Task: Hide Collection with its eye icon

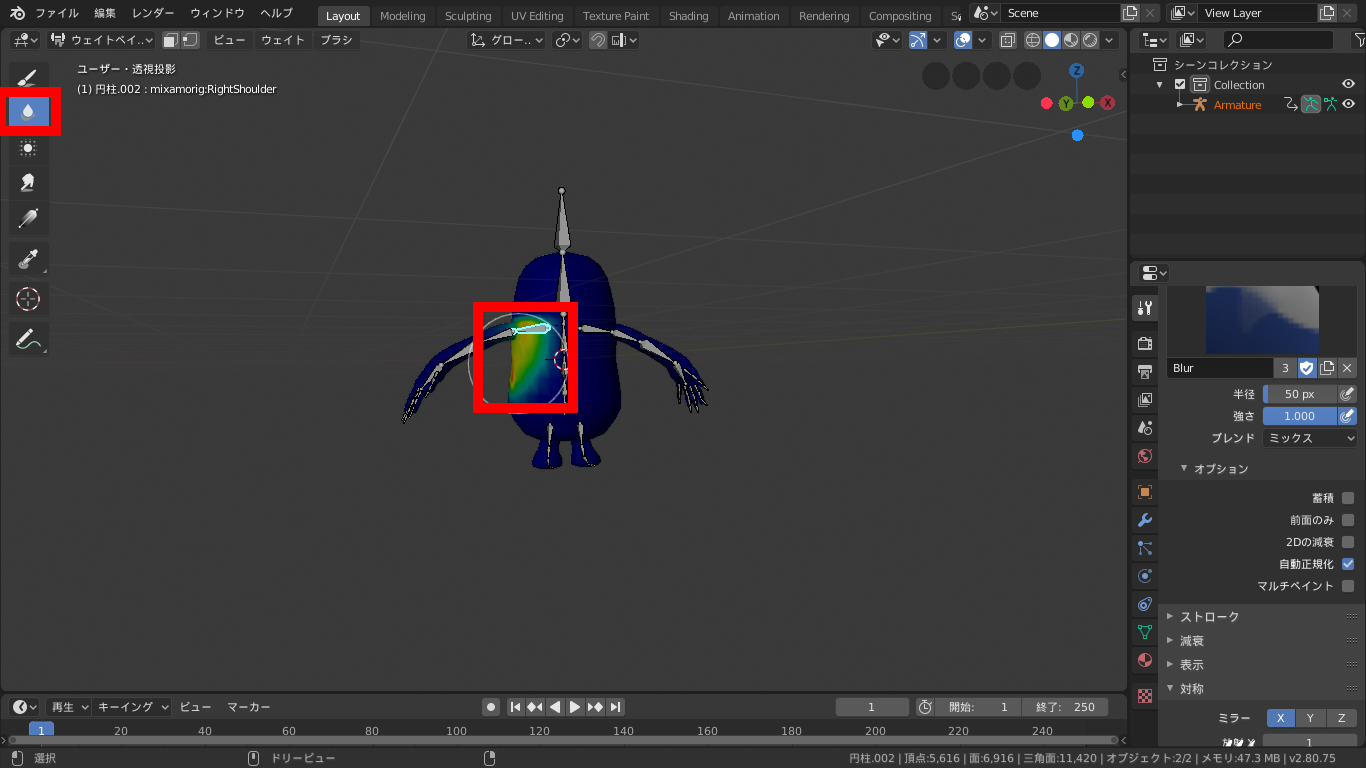Action: [1348, 85]
